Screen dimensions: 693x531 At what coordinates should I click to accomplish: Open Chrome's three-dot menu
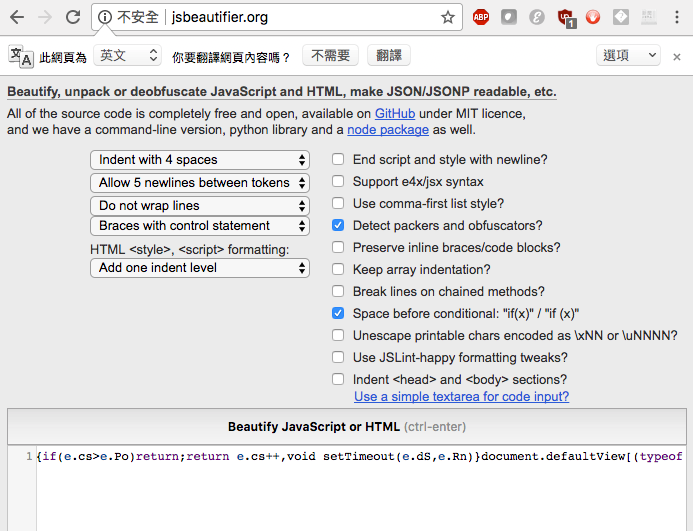677,17
